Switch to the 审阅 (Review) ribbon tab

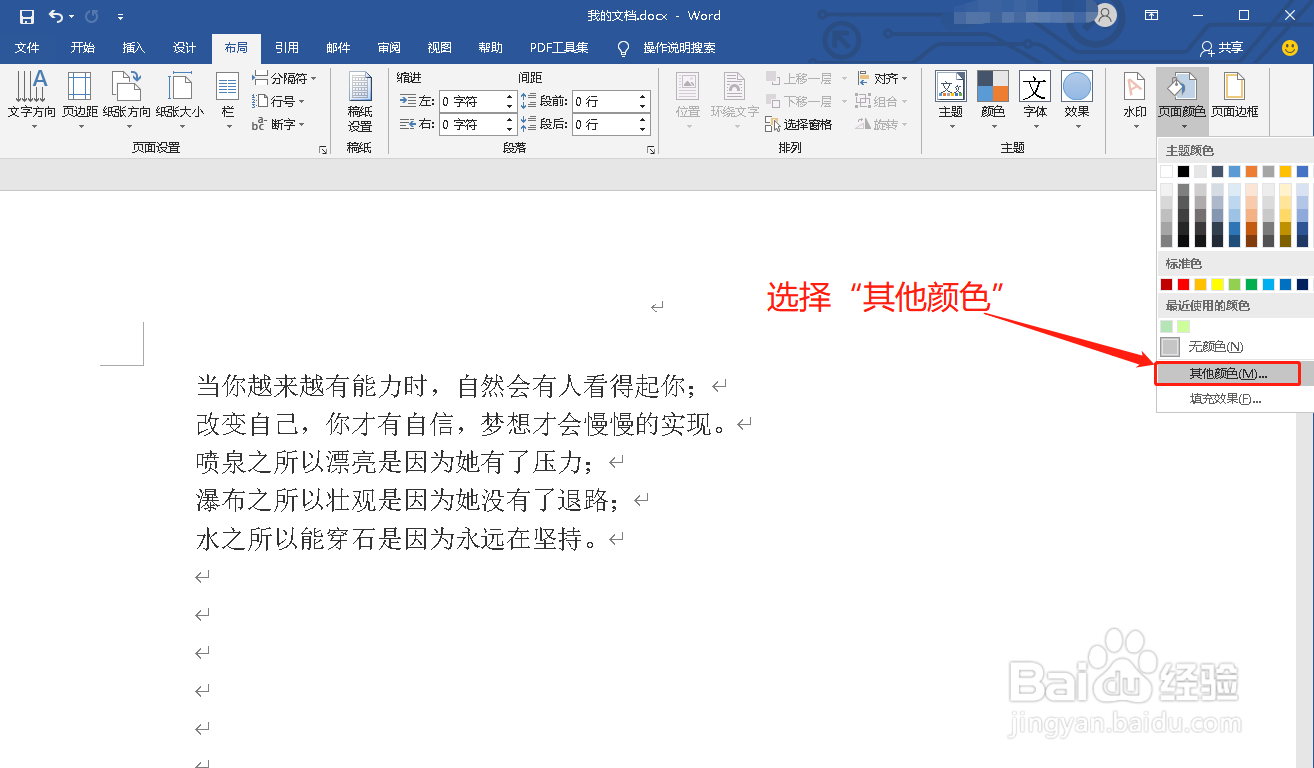click(x=388, y=47)
